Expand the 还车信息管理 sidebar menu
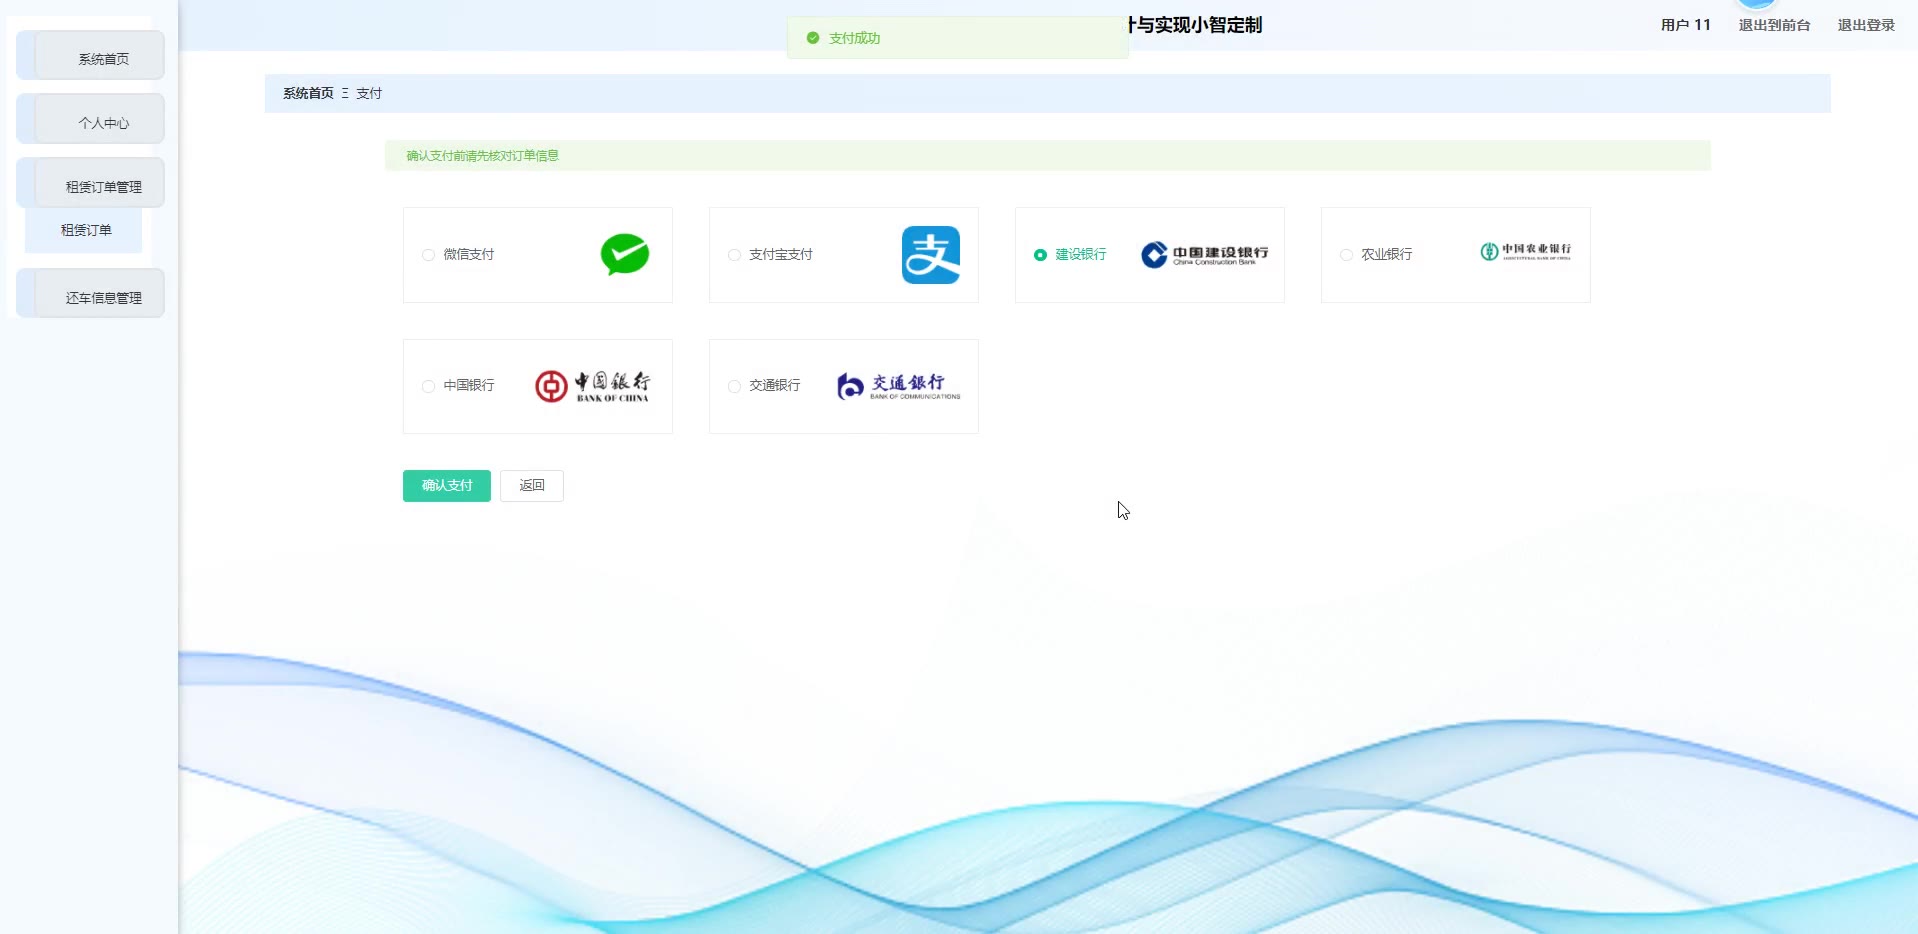The height and width of the screenshot is (934, 1918). coord(91,294)
